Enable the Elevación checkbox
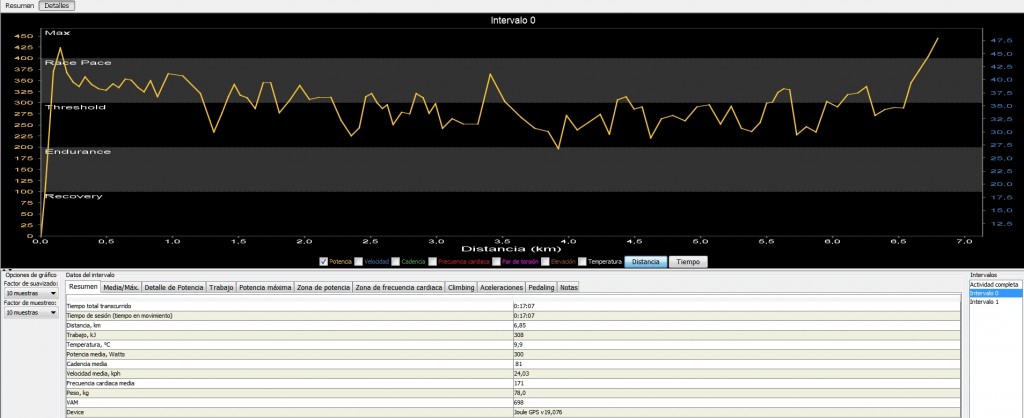 coord(545,261)
